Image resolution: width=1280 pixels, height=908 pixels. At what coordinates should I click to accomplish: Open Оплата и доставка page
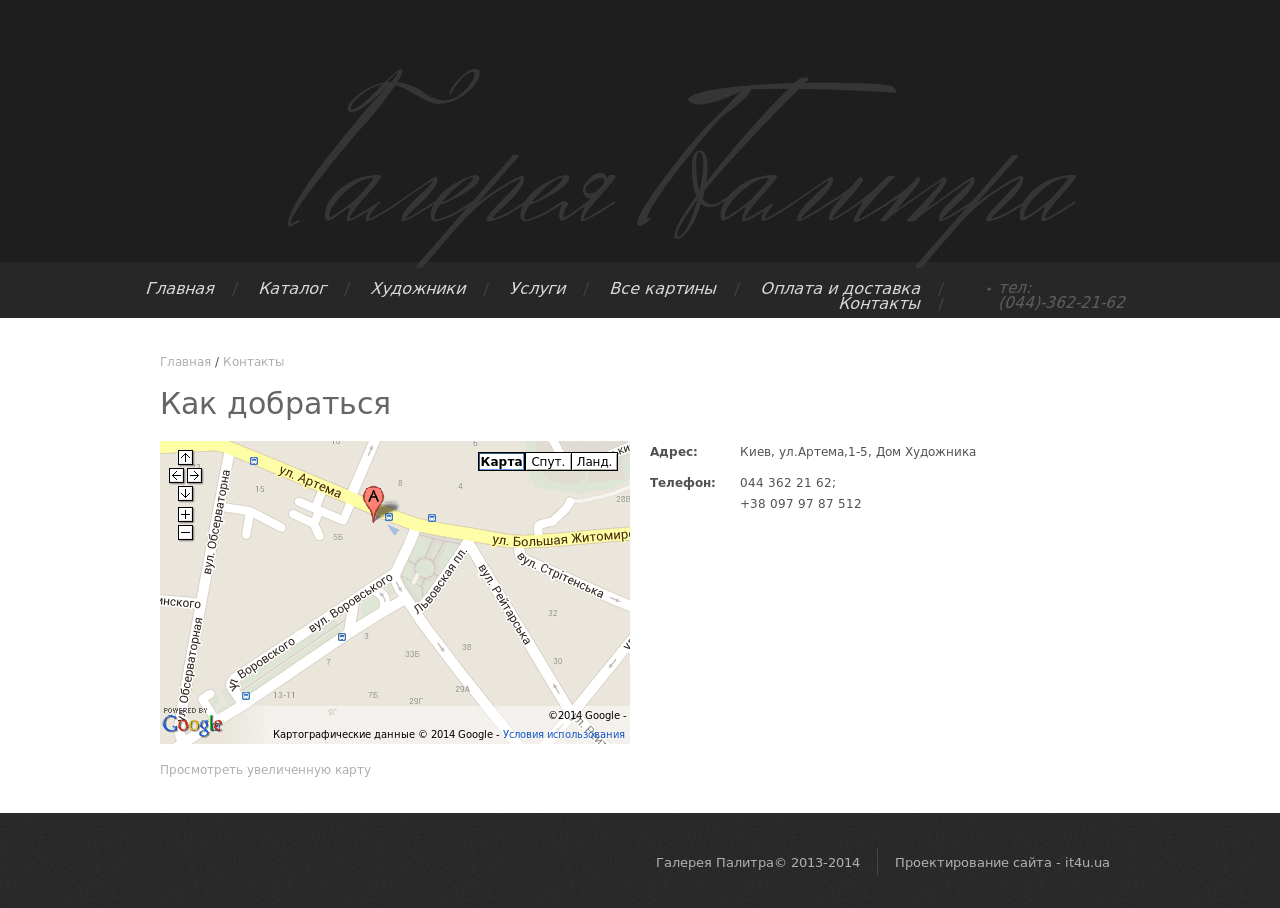pyautogui.click(x=840, y=289)
